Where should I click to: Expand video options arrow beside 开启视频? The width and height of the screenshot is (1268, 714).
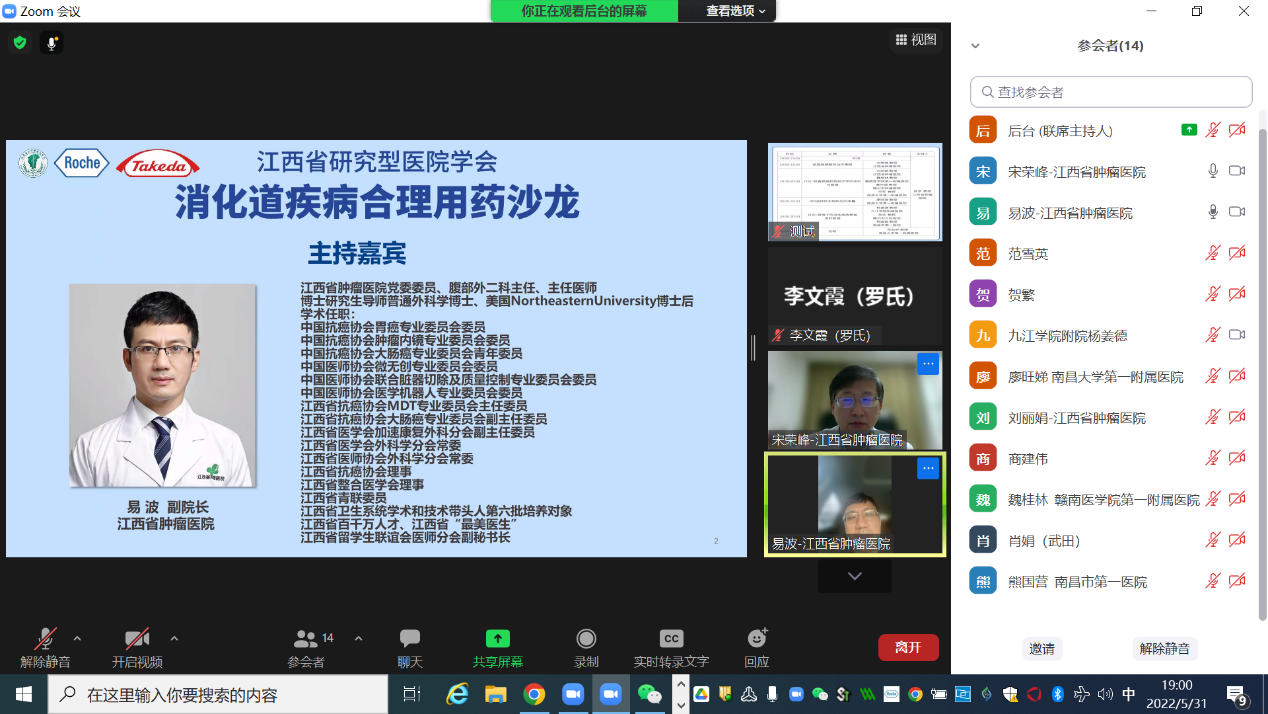click(174, 638)
